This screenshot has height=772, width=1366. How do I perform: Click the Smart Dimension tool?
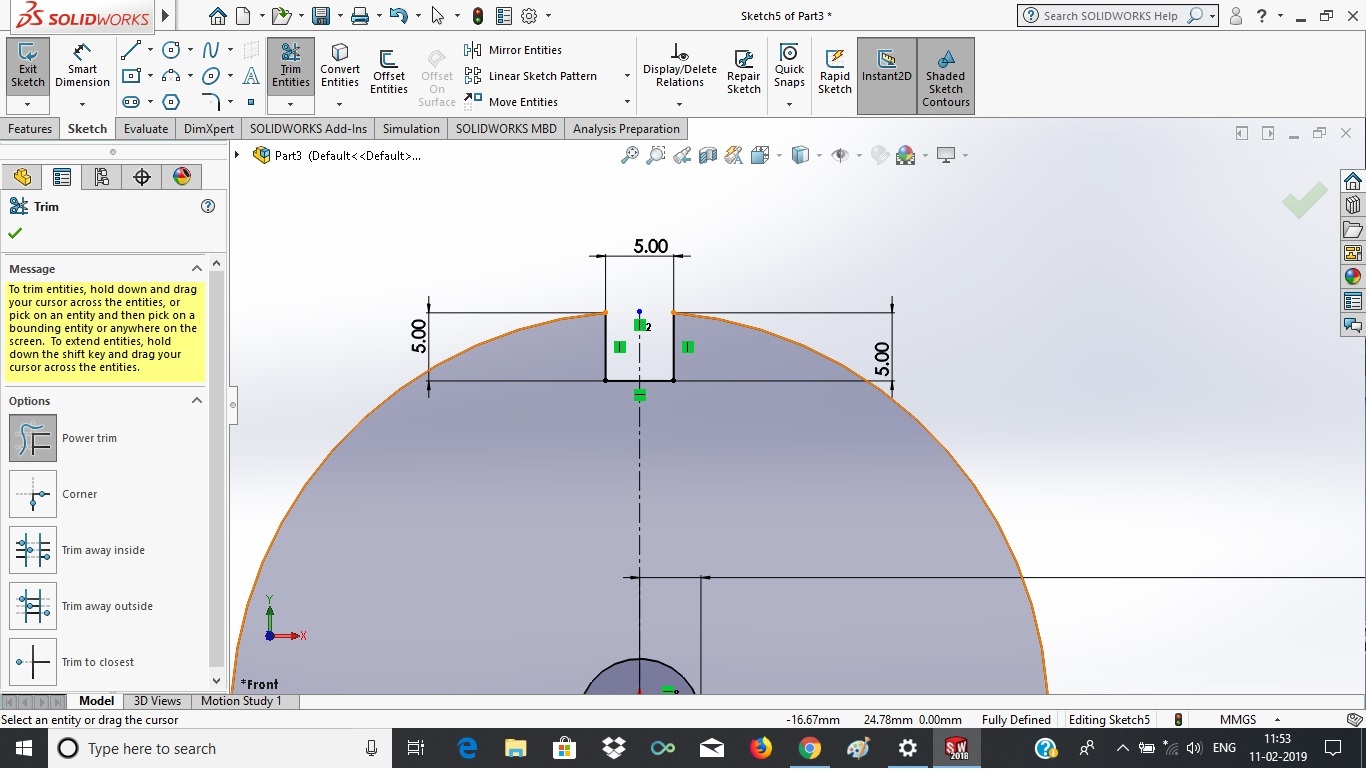point(82,66)
